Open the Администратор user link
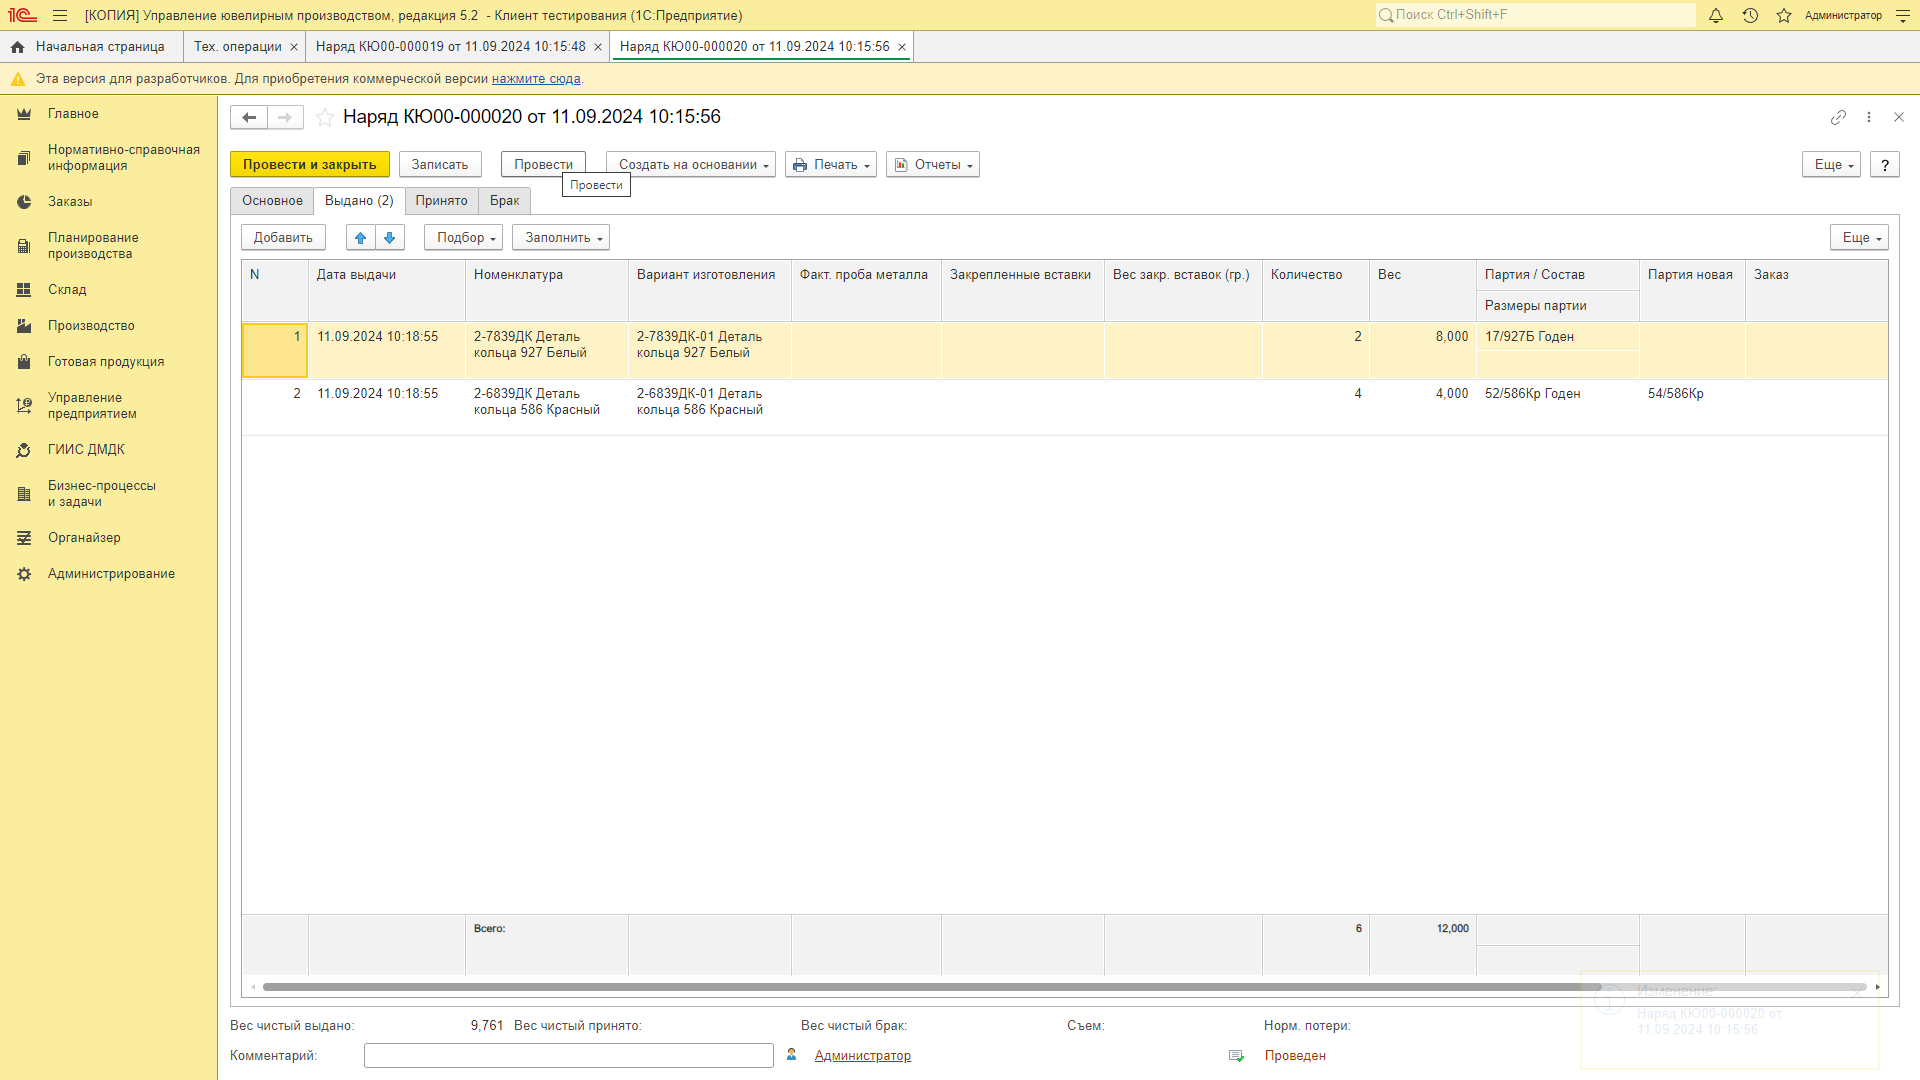This screenshot has width=1920, height=1080. pos(862,1056)
